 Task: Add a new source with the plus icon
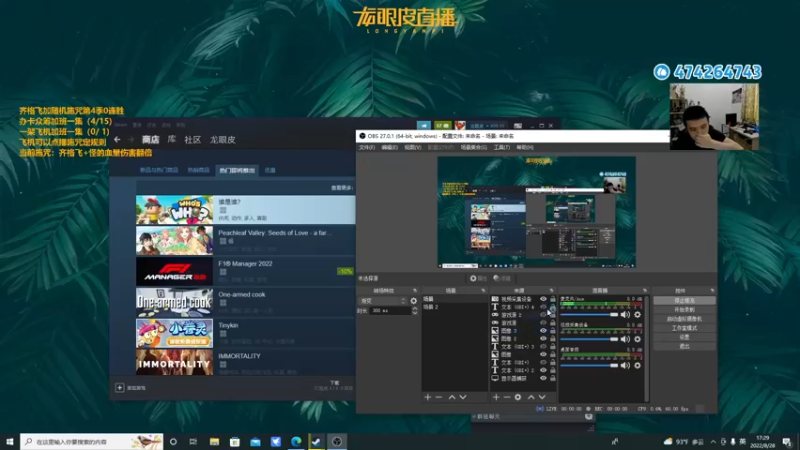496,397
